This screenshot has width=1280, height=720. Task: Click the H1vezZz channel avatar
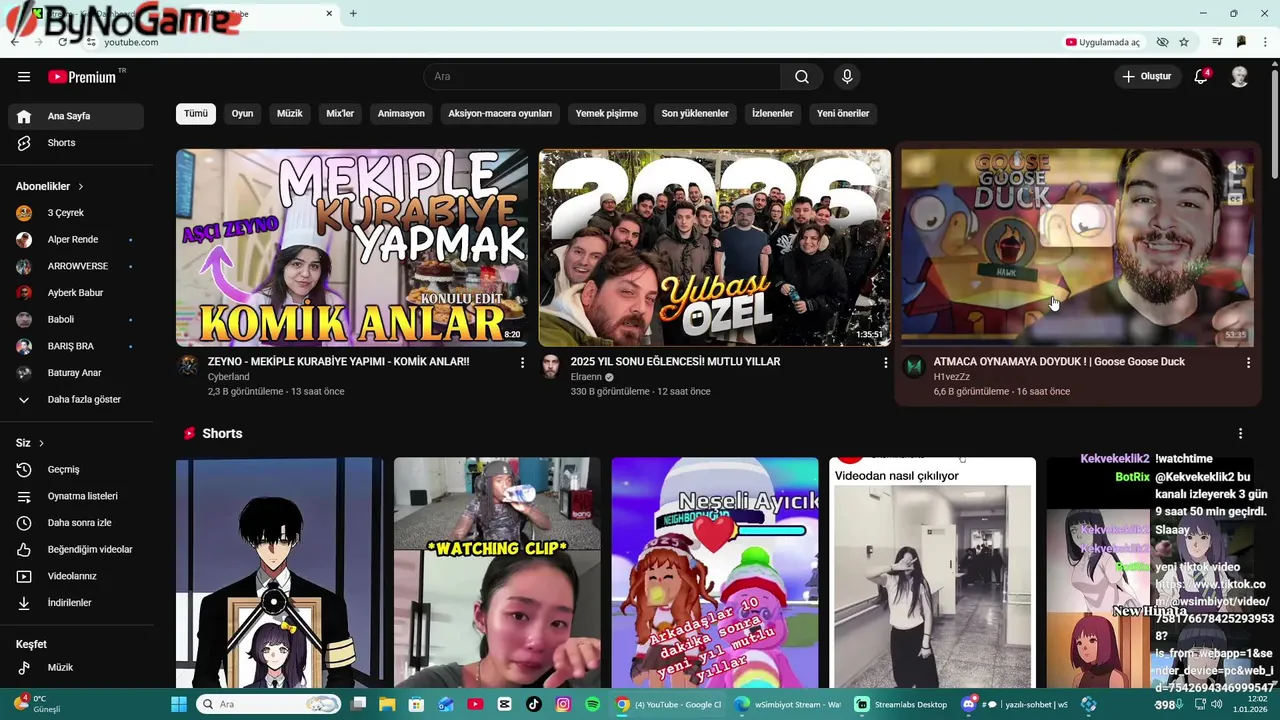coord(914,366)
